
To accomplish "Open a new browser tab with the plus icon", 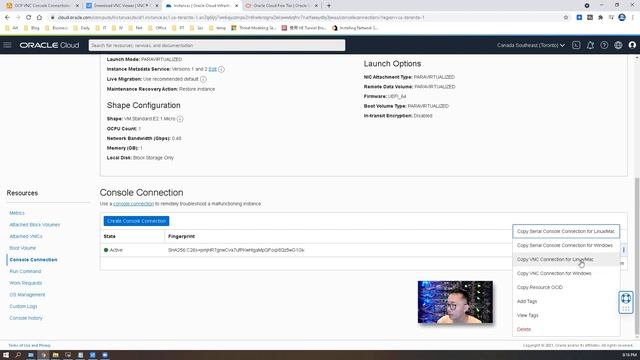I will click(x=329, y=6).
